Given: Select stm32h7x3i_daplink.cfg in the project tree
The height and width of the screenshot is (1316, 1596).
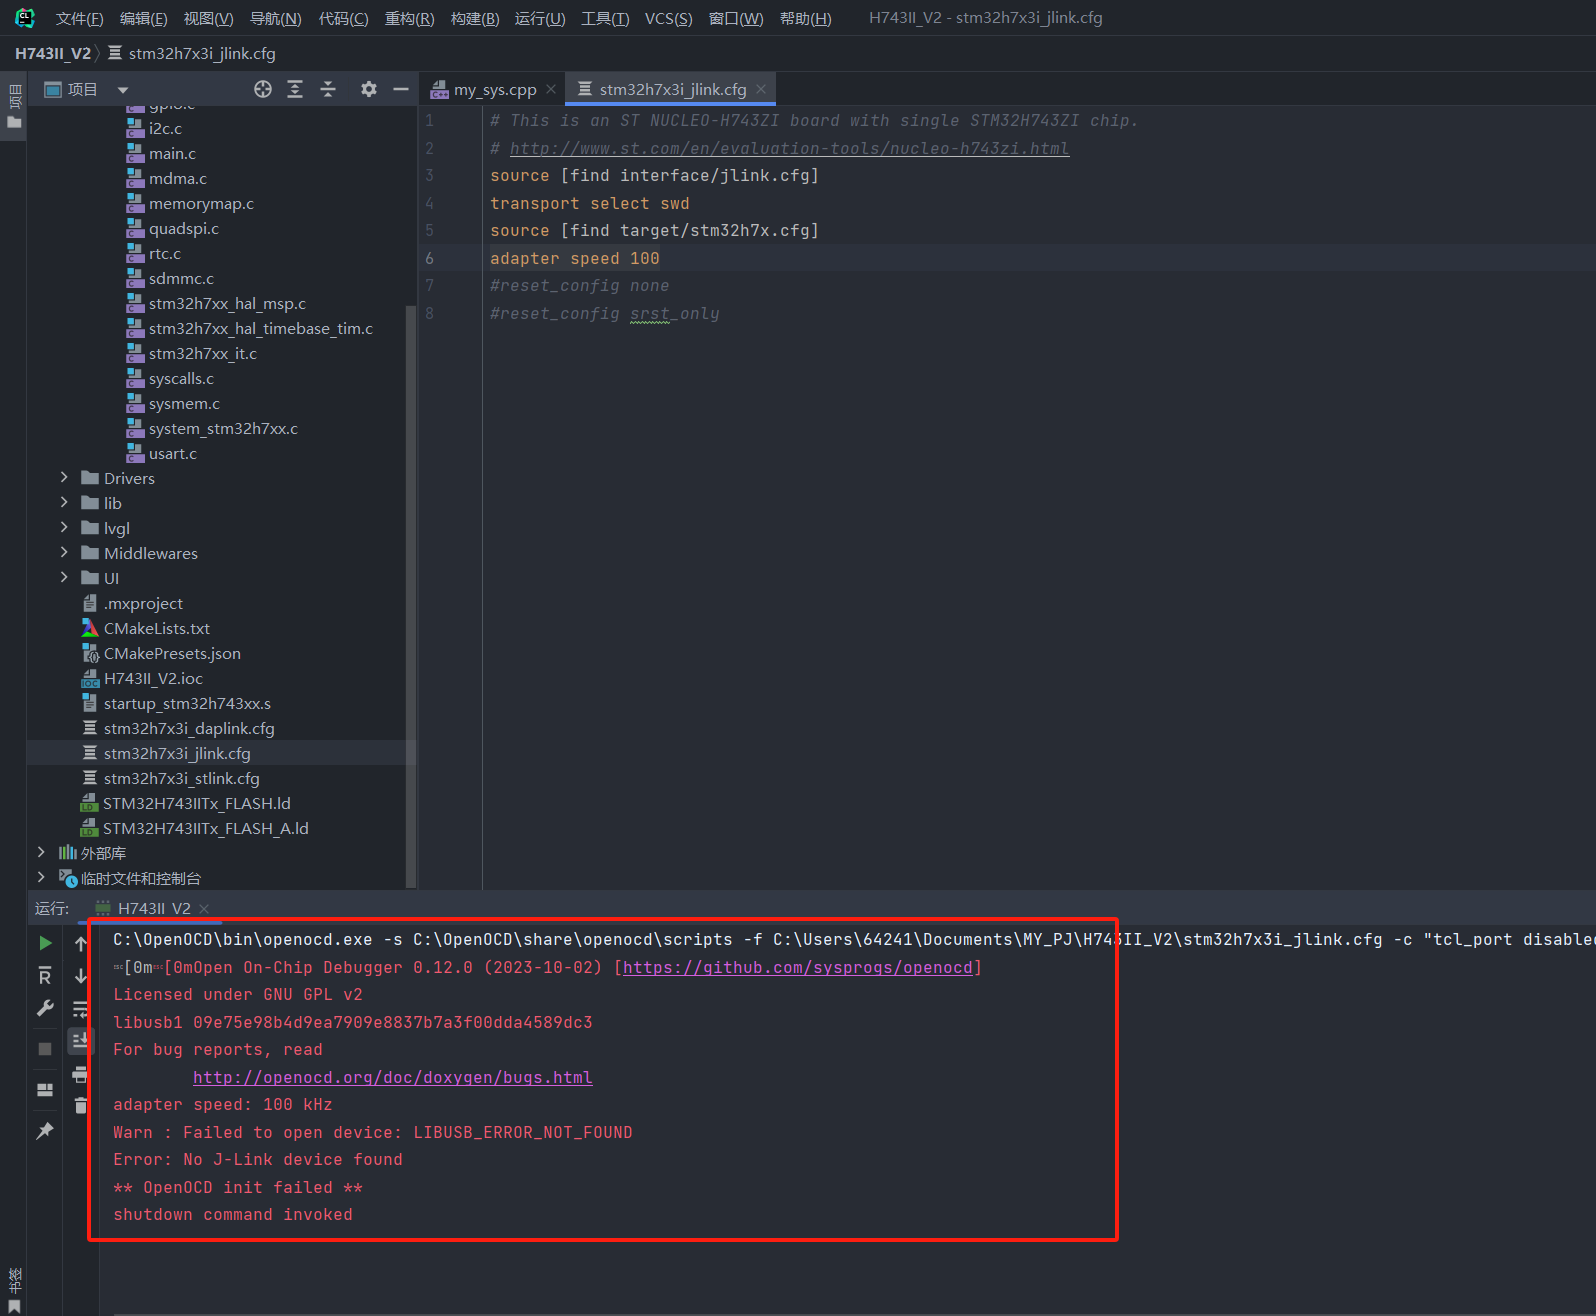Looking at the screenshot, I should click(x=189, y=728).
